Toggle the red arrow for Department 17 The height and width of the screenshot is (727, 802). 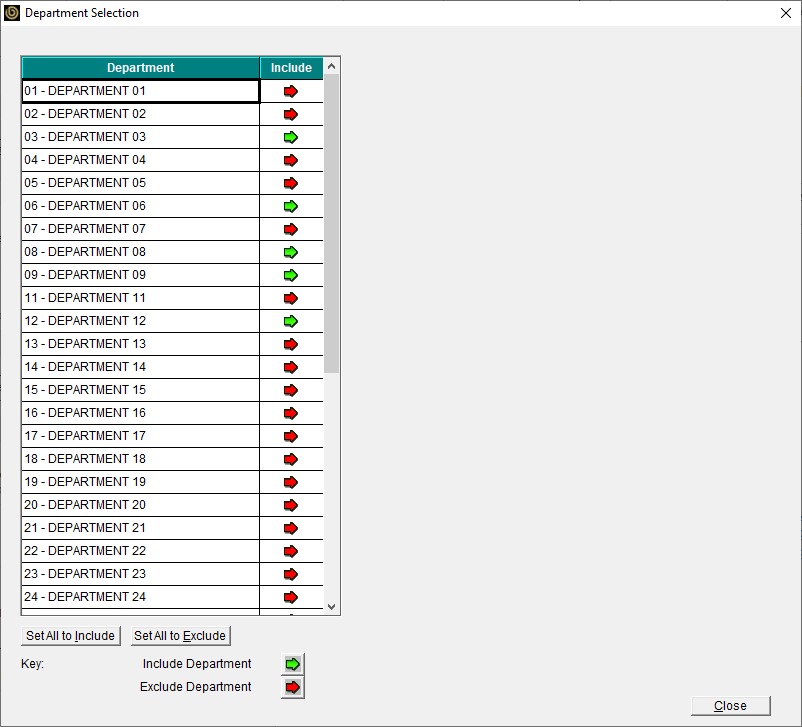(291, 436)
